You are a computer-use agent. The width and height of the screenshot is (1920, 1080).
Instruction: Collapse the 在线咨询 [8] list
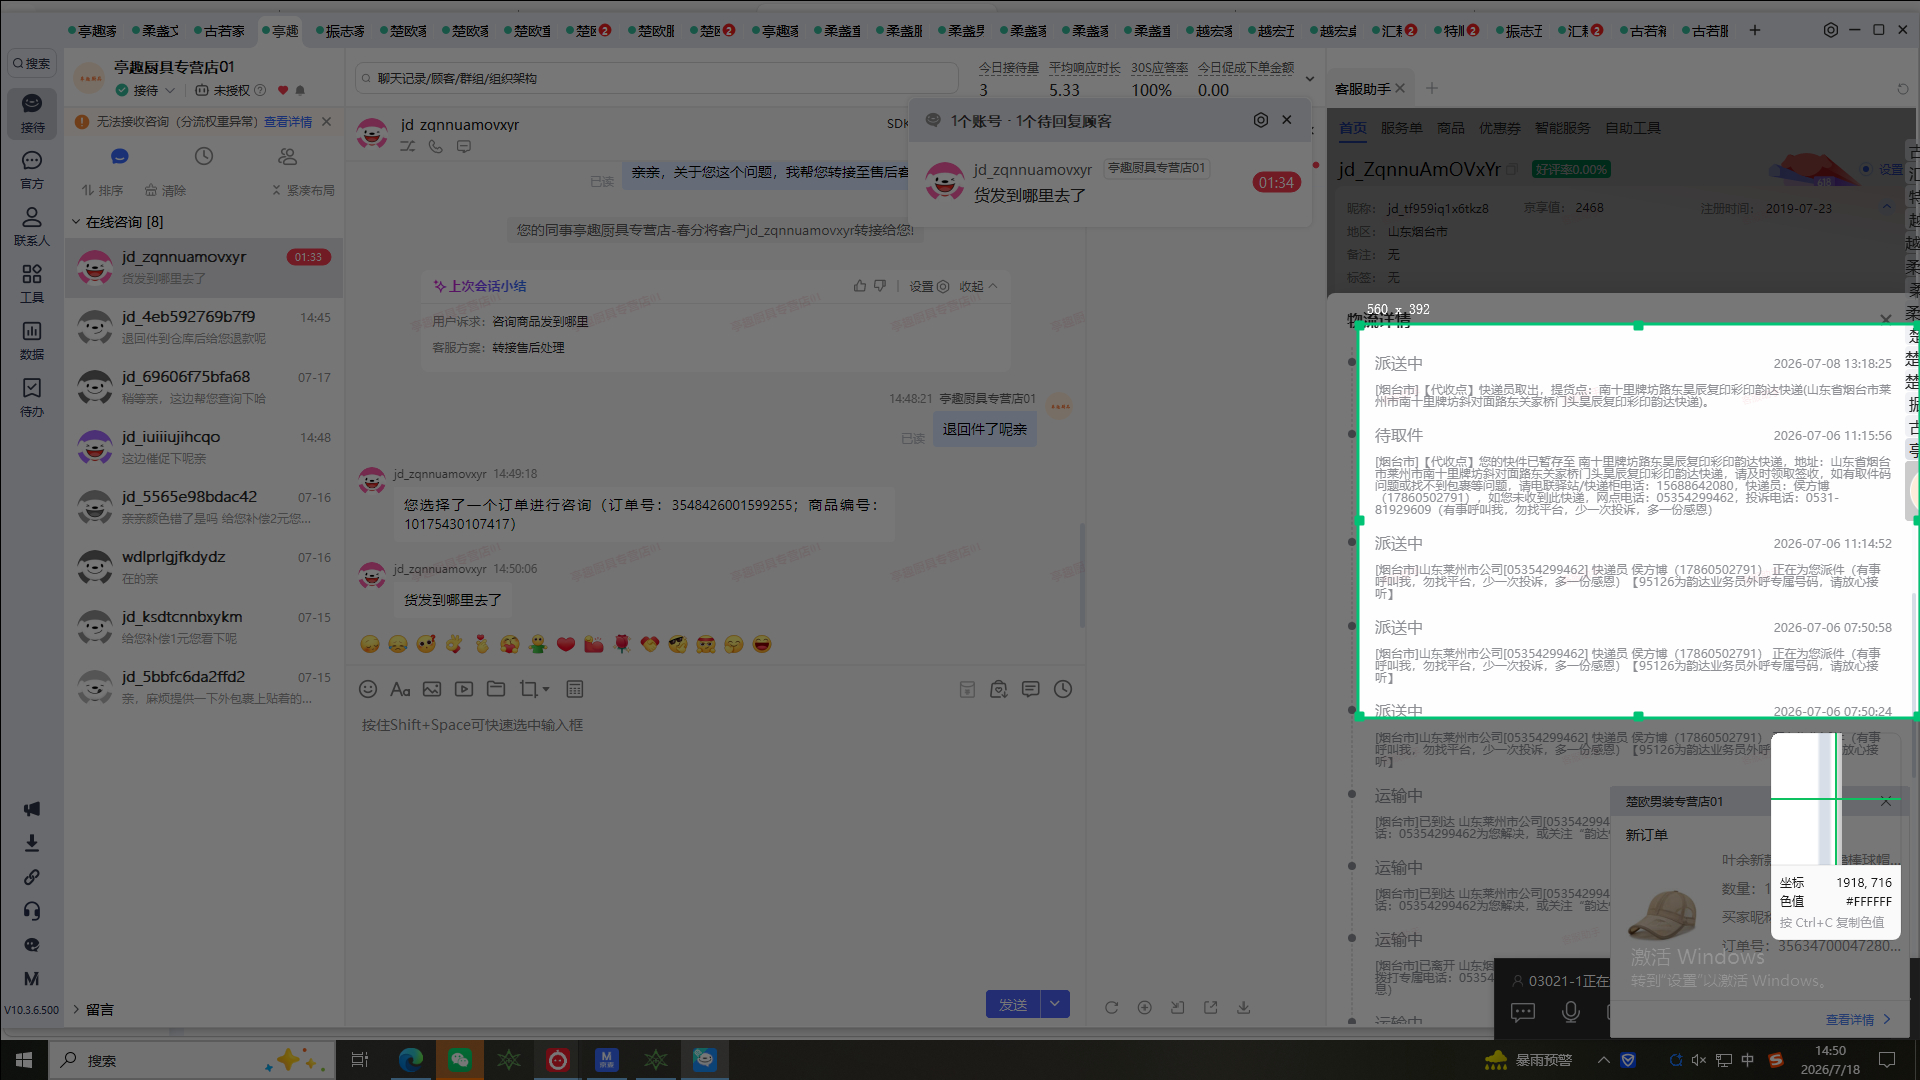(x=76, y=222)
